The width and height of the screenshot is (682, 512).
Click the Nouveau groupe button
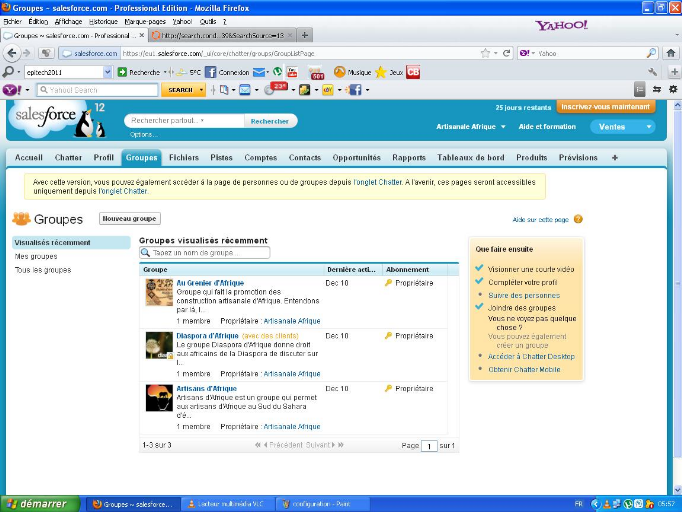point(130,218)
